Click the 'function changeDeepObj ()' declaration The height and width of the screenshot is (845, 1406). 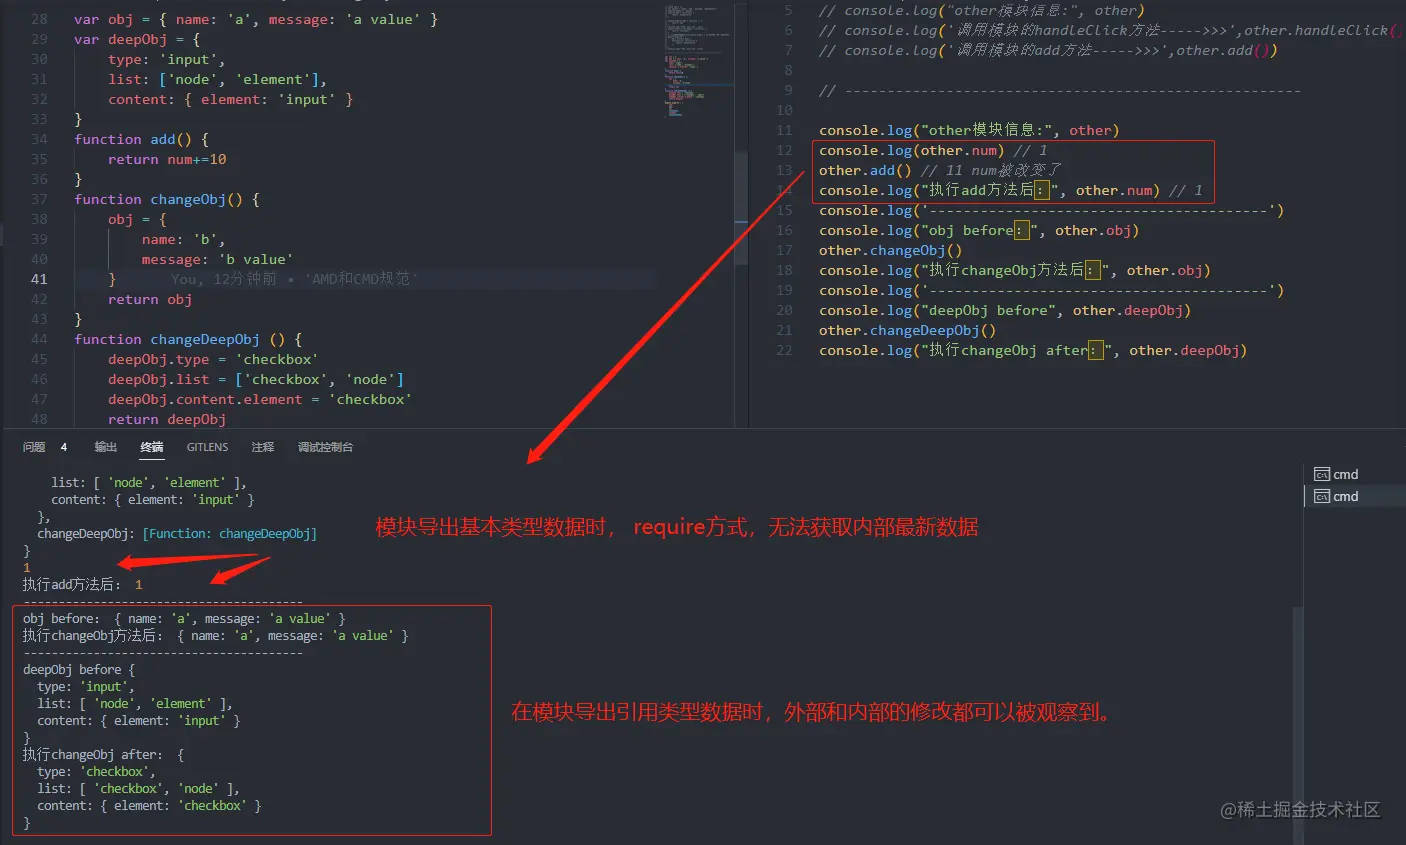point(187,339)
